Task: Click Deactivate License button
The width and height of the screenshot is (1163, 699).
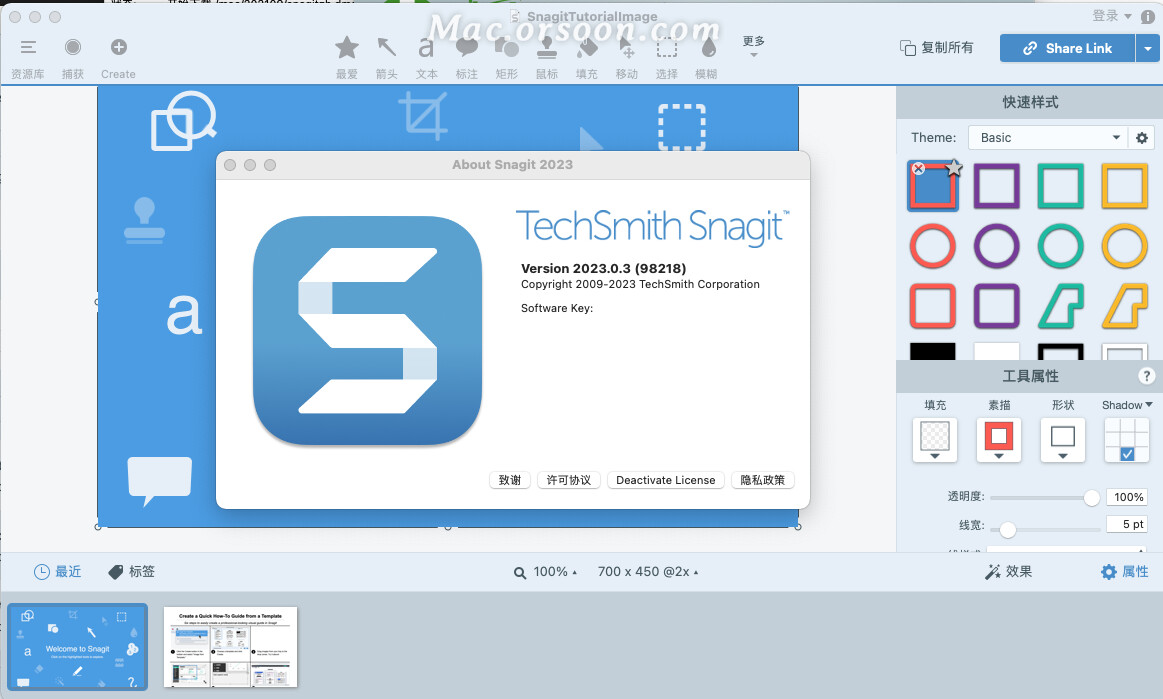Action: pos(665,480)
